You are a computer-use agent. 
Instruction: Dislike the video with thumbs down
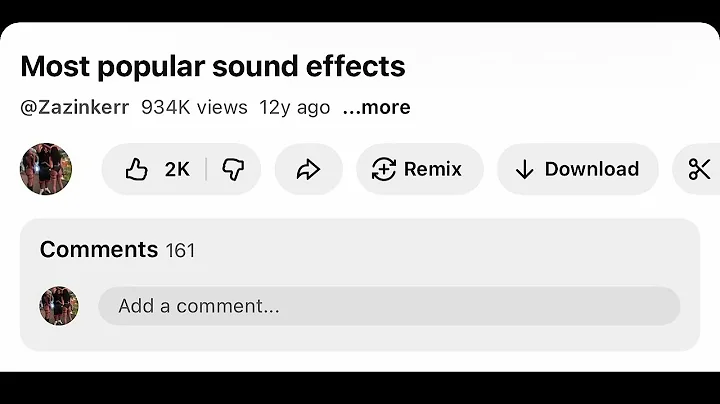pyautogui.click(x=232, y=169)
